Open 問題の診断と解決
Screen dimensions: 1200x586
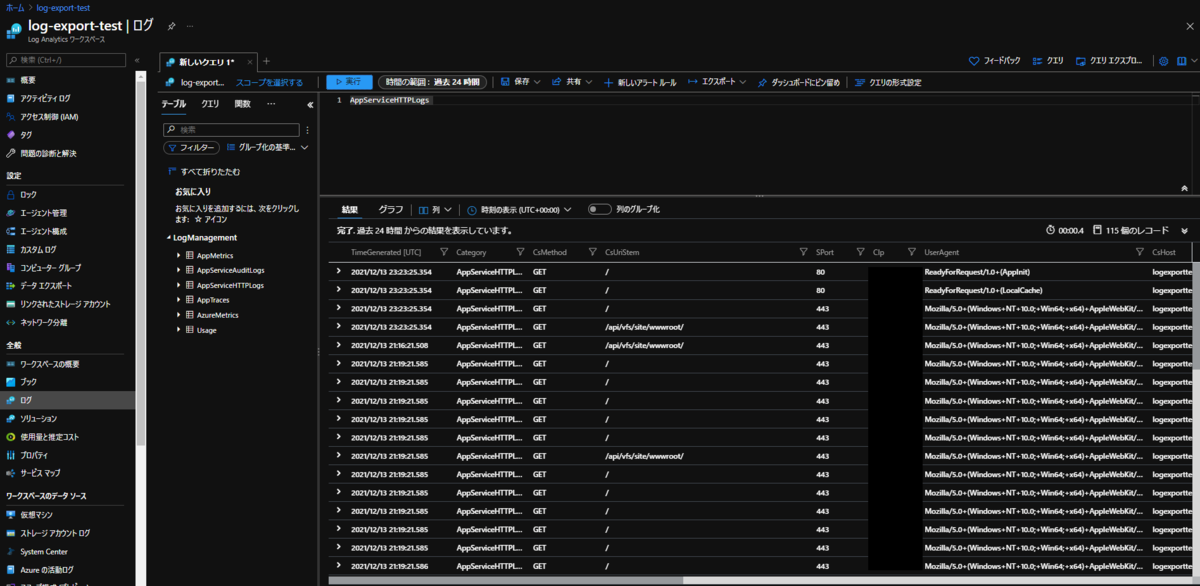click(x=48, y=153)
